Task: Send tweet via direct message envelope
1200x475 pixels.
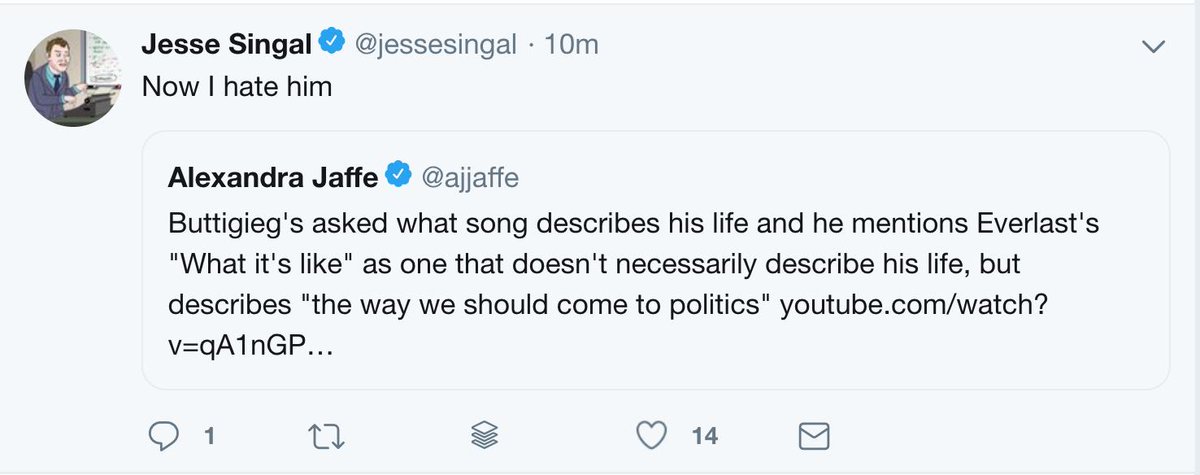Action: click(814, 435)
